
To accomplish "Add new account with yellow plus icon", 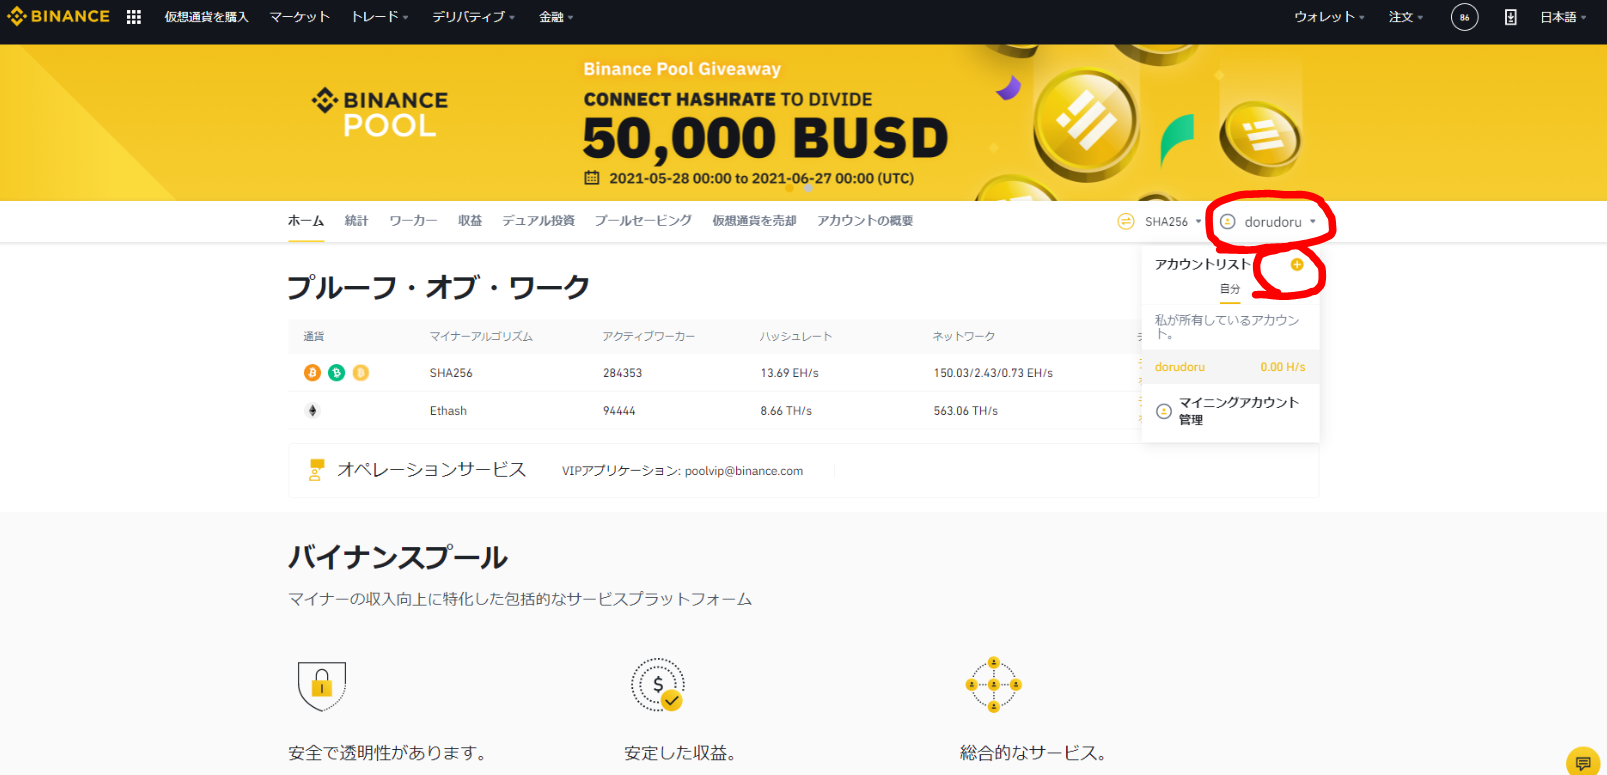I will [x=1297, y=264].
